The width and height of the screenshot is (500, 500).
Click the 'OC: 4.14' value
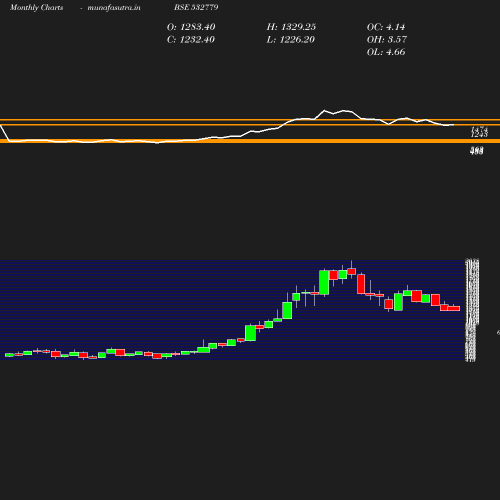386,27
